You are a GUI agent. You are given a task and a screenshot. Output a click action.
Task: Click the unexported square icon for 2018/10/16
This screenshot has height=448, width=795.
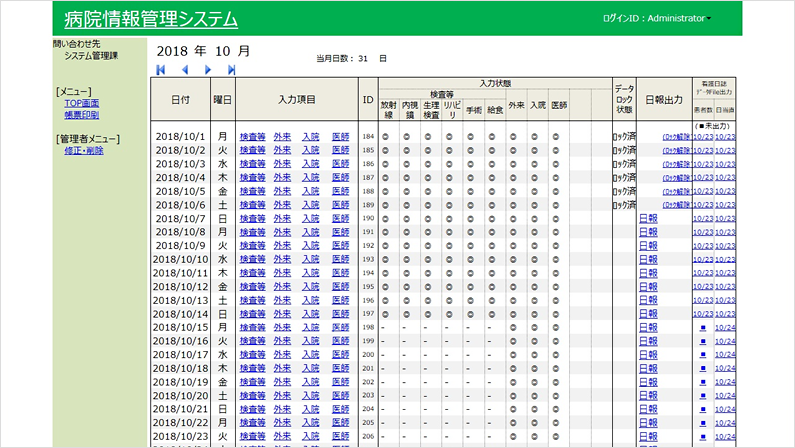703,342
